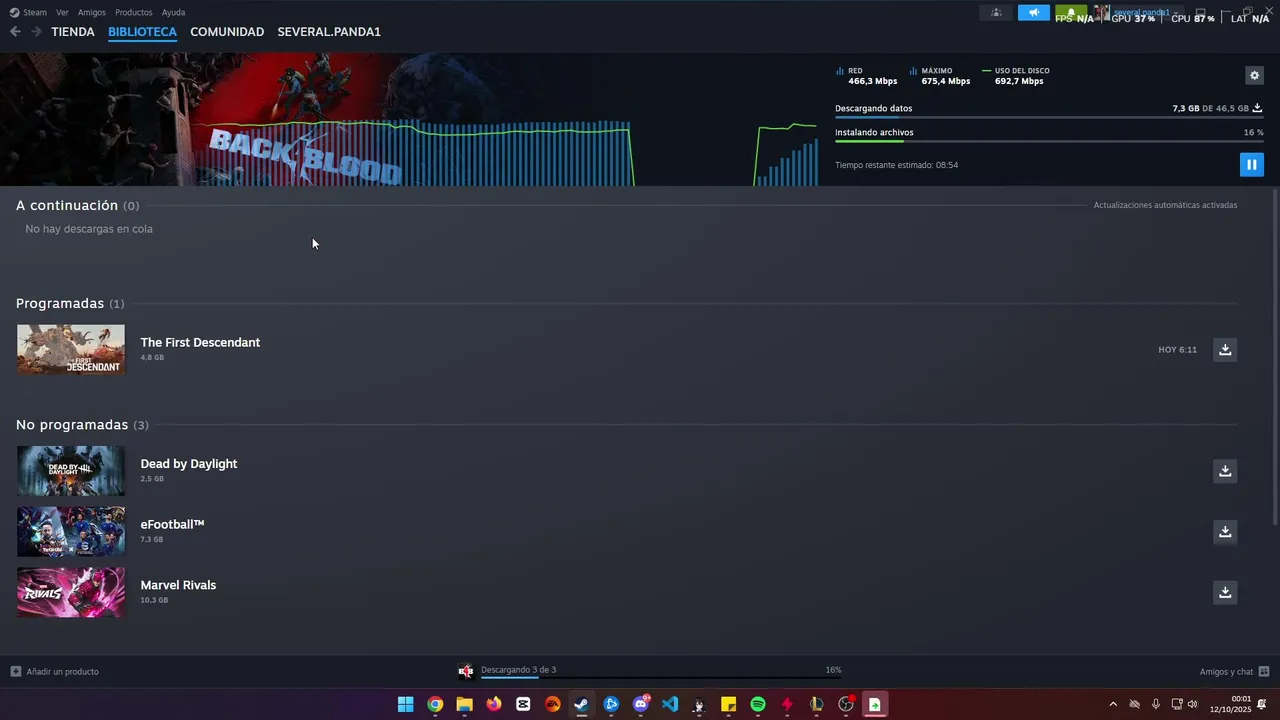Open the Productos menu

[134, 12]
